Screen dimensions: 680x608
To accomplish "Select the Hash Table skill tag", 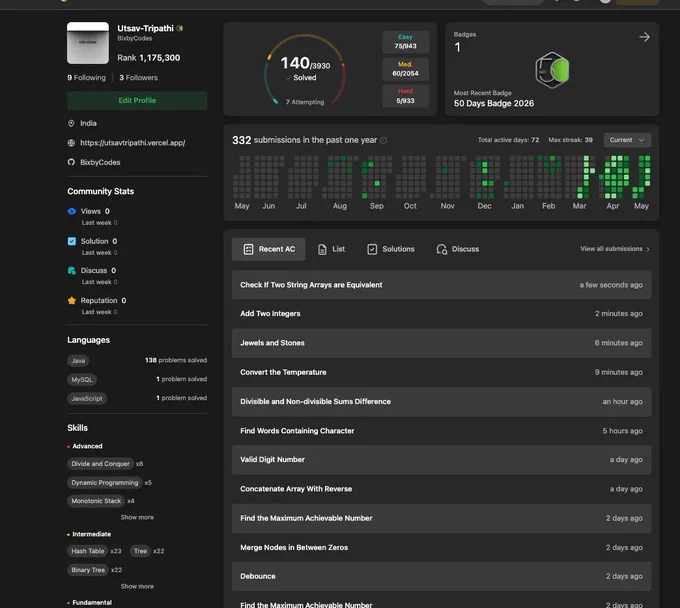I will pos(88,551).
